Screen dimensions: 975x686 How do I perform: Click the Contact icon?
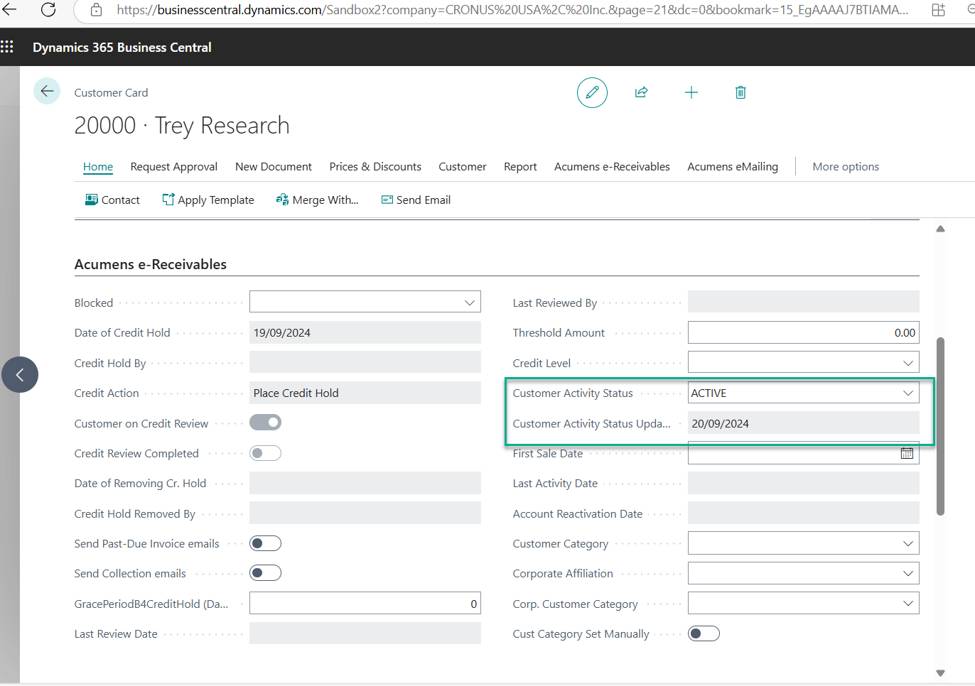click(91, 200)
